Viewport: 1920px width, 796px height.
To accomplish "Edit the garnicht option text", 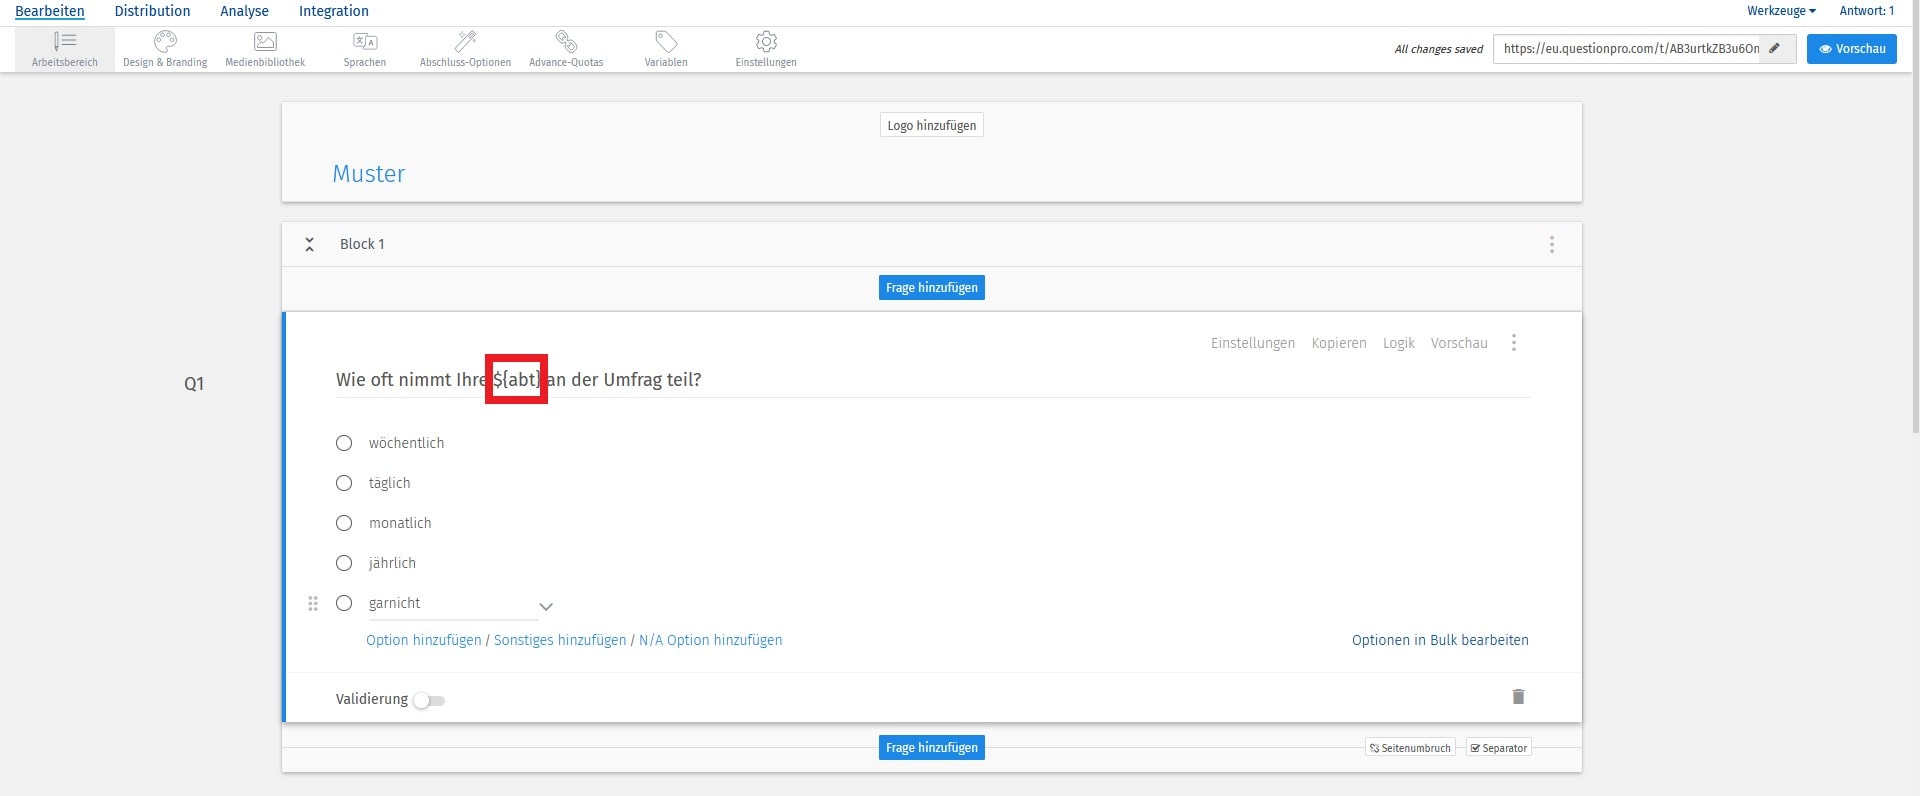I will click(452, 604).
